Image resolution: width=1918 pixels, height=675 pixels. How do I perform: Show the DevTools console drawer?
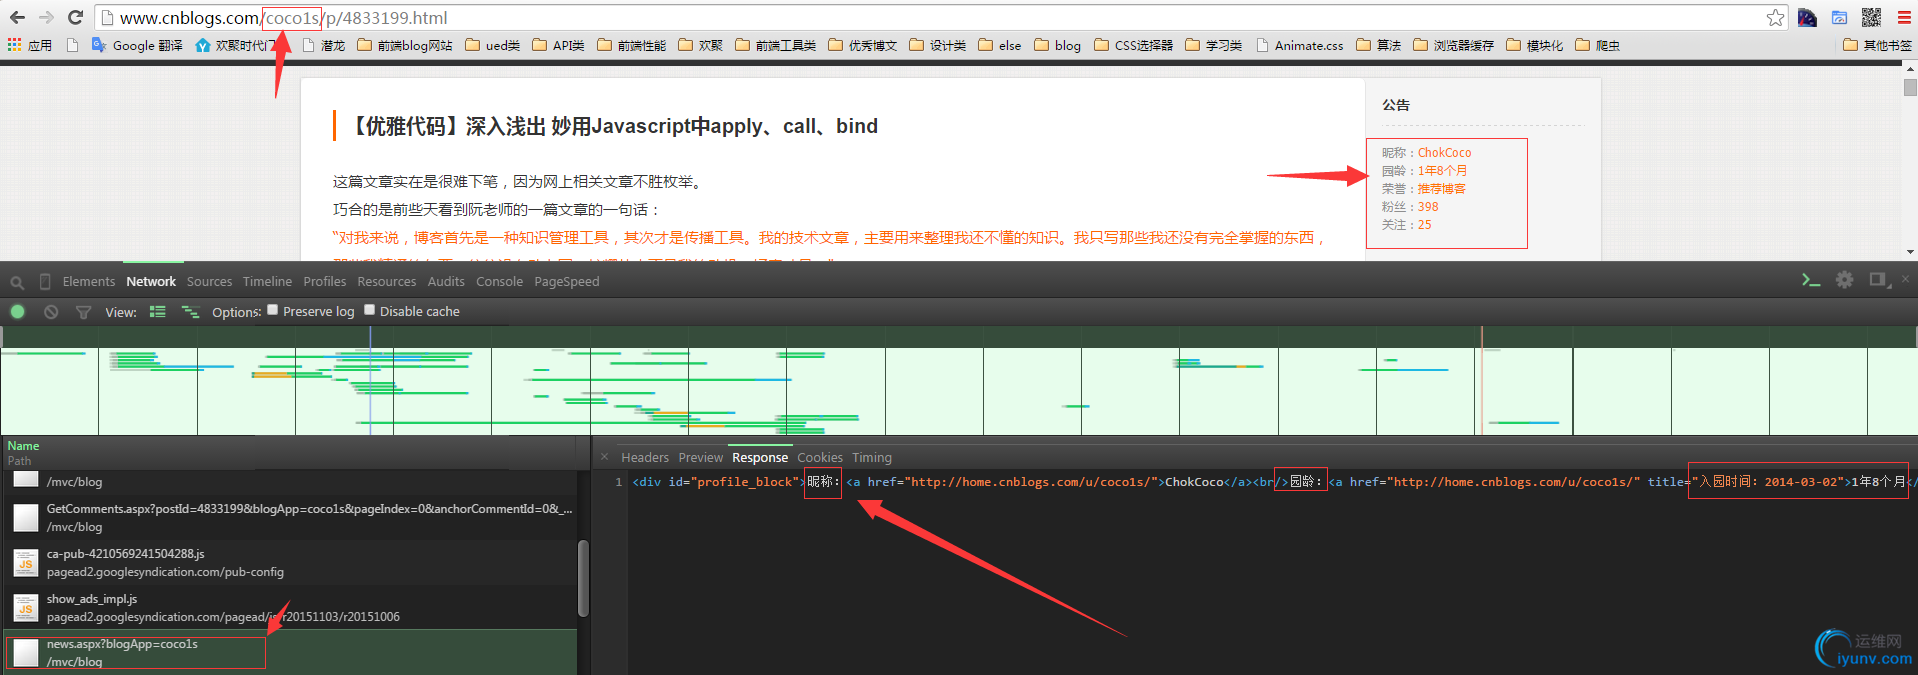1811,280
